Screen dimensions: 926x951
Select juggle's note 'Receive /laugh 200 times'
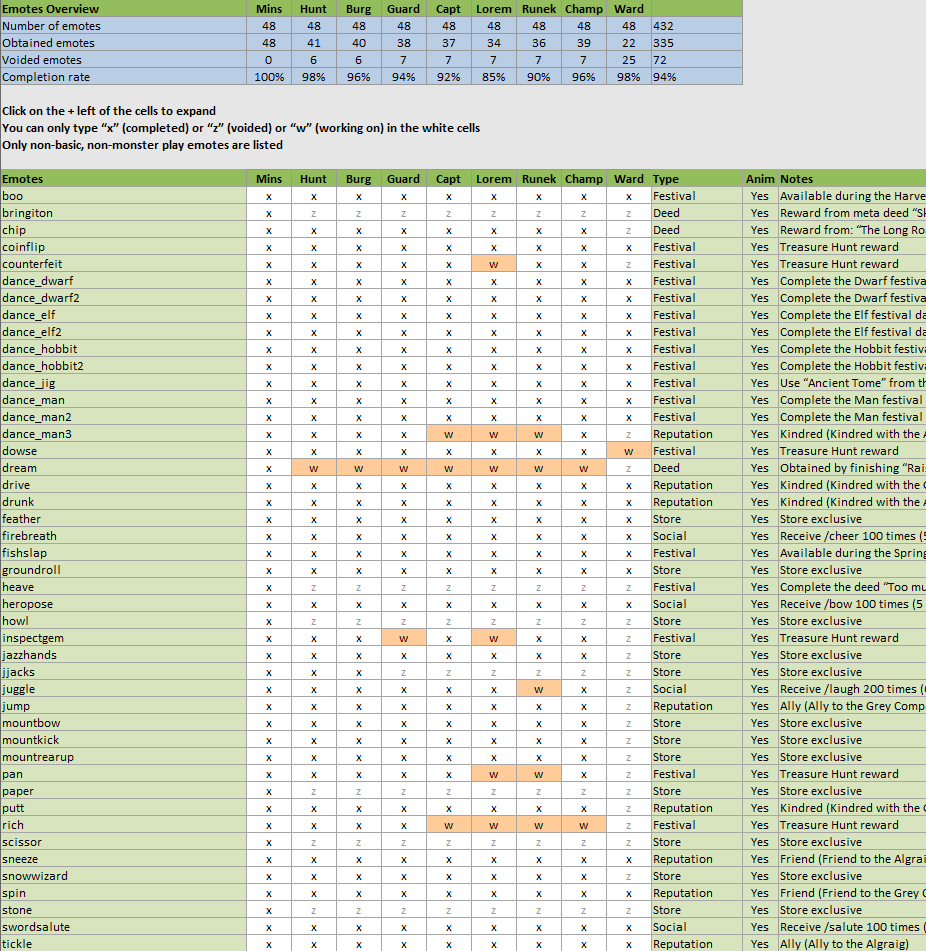coord(852,688)
